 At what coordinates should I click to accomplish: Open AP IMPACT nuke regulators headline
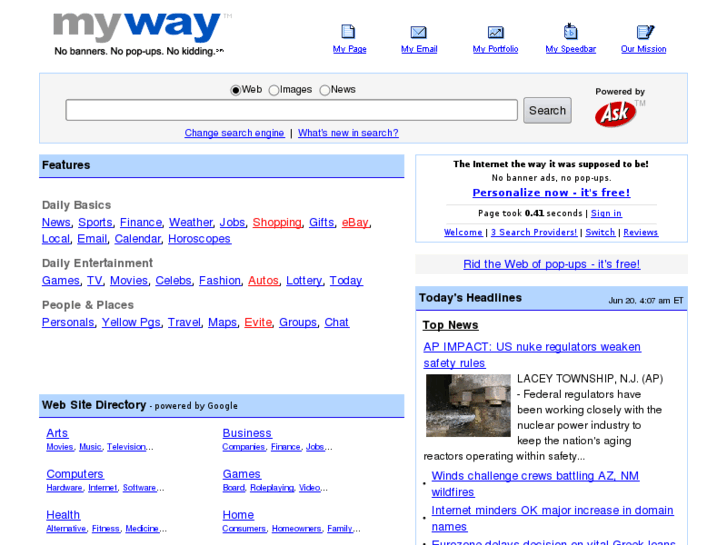(532, 355)
